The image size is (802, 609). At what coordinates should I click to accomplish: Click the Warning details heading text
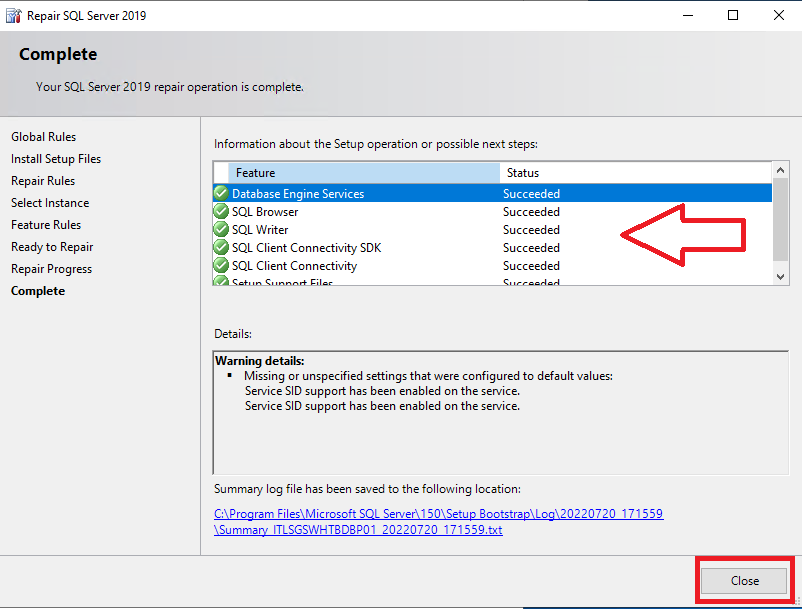coord(260,361)
